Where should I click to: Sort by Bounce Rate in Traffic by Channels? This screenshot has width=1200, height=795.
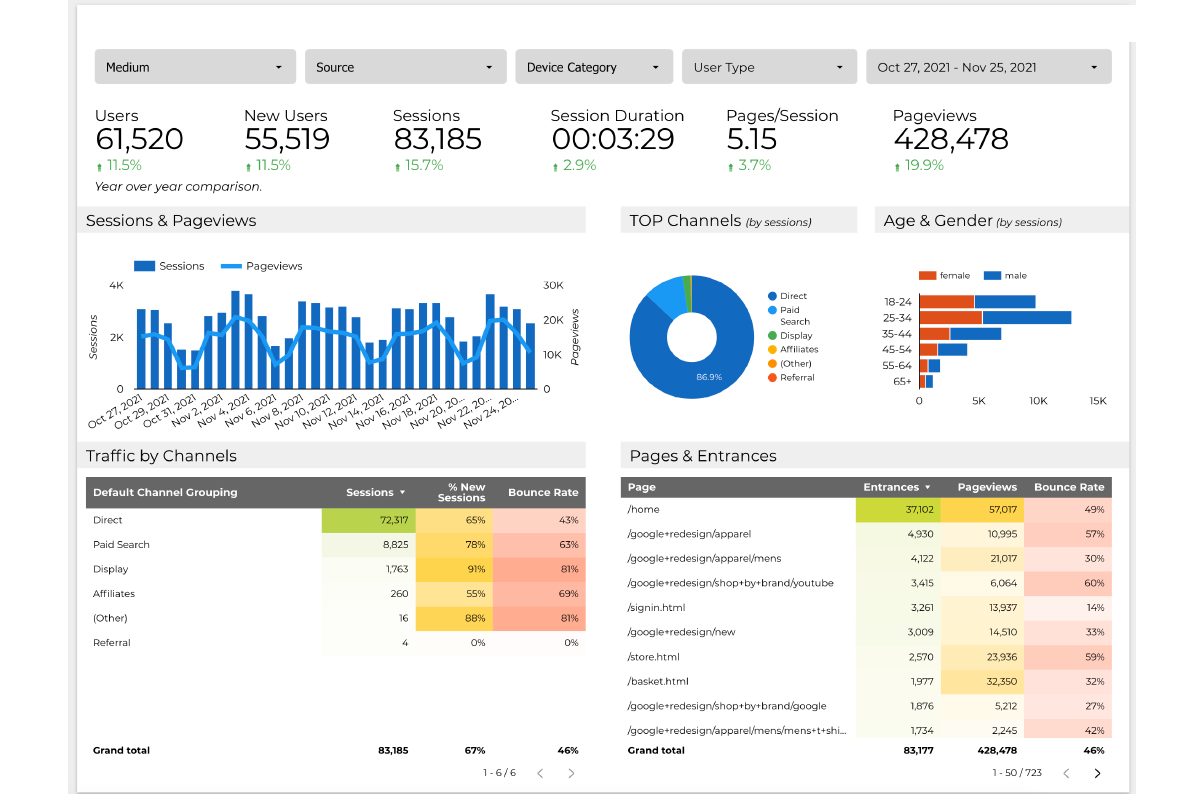click(543, 492)
